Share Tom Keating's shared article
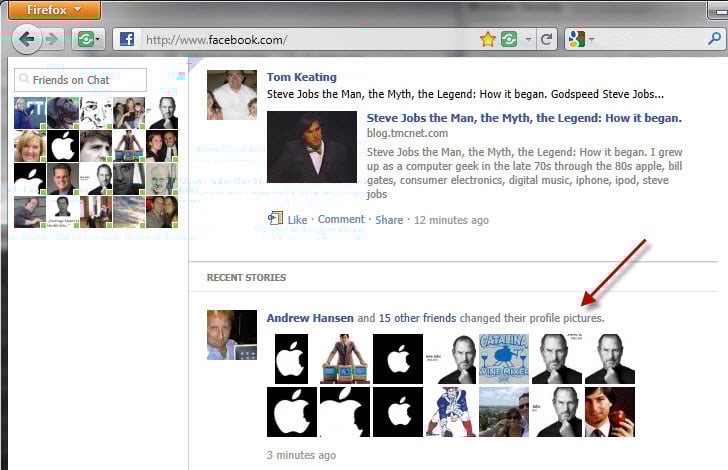This screenshot has height=470, width=728. pyautogui.click(x=389, y=220)
